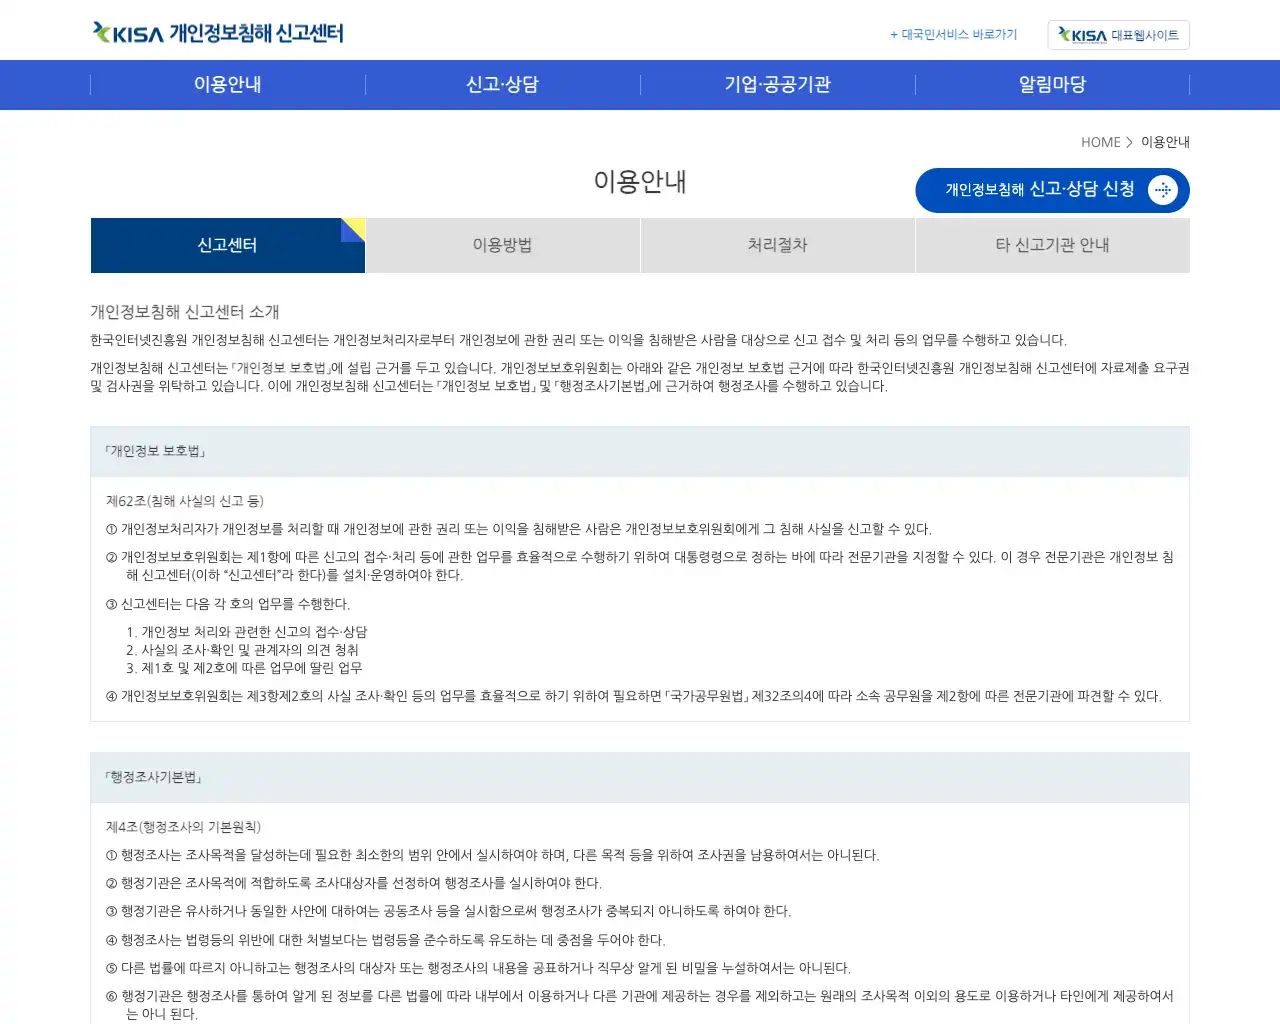Click item 1. 개인정보 처리와 관련한 신고의 접수·상담
Screen dimensions: 1280x1024
pos(247,632)
